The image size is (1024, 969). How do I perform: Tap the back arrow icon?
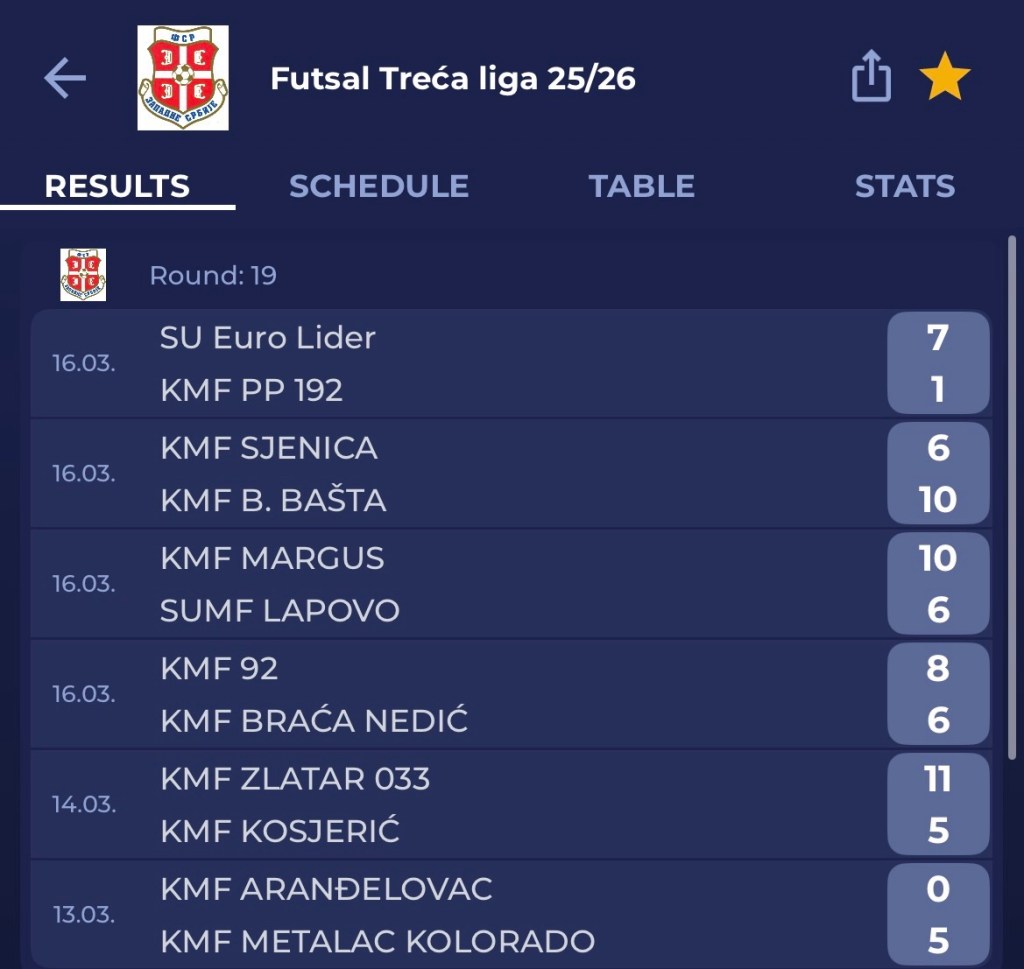65,78
